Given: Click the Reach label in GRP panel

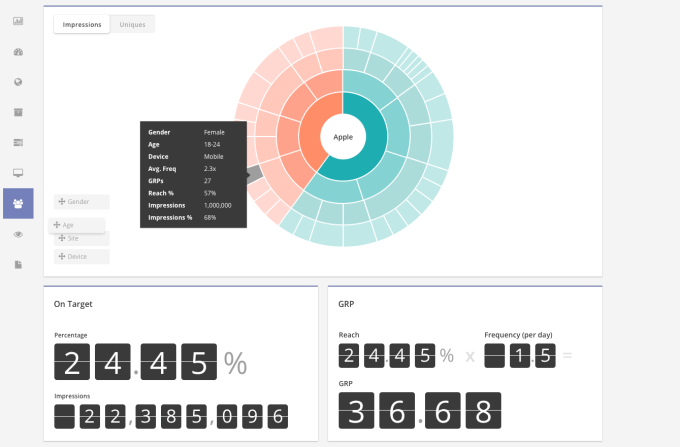Looking at the screenshot, I should (x=349, y=335).
